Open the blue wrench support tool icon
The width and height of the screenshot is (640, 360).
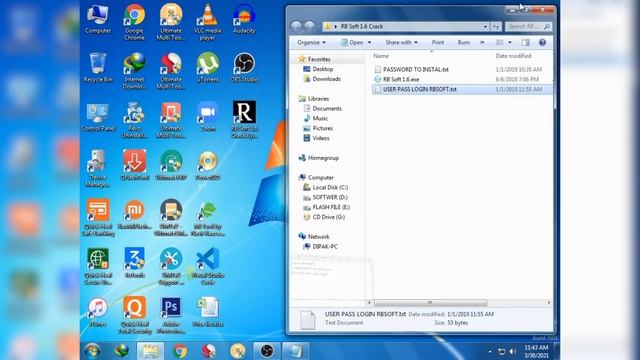point(171,266)
